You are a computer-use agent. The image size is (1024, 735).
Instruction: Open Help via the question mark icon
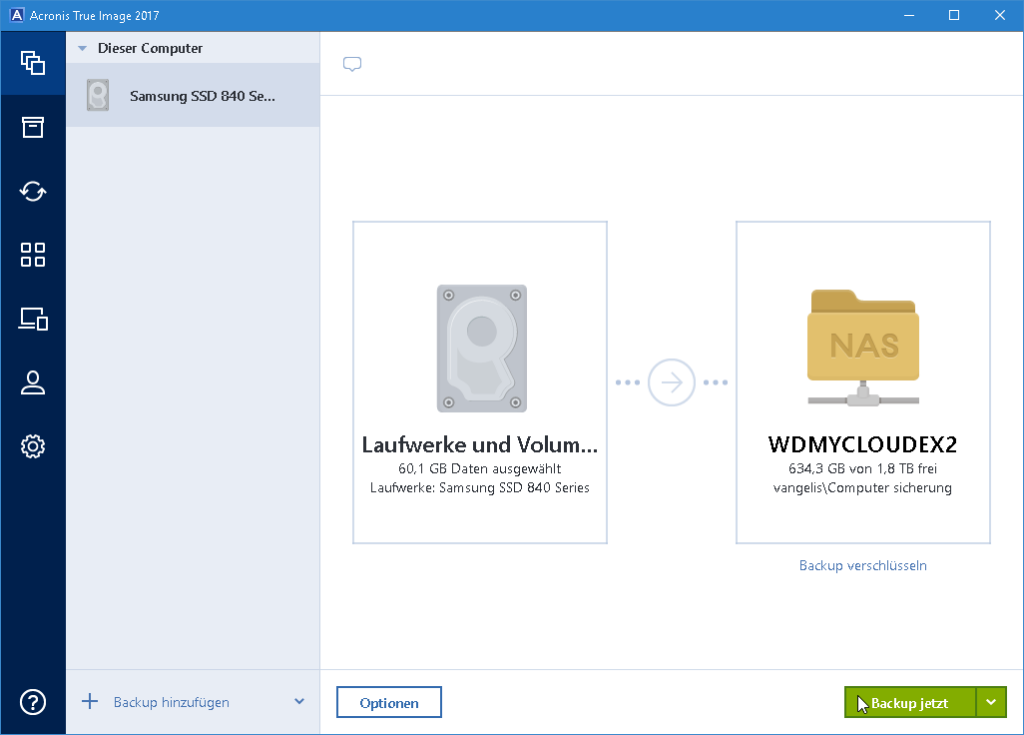tap(33, 700)
